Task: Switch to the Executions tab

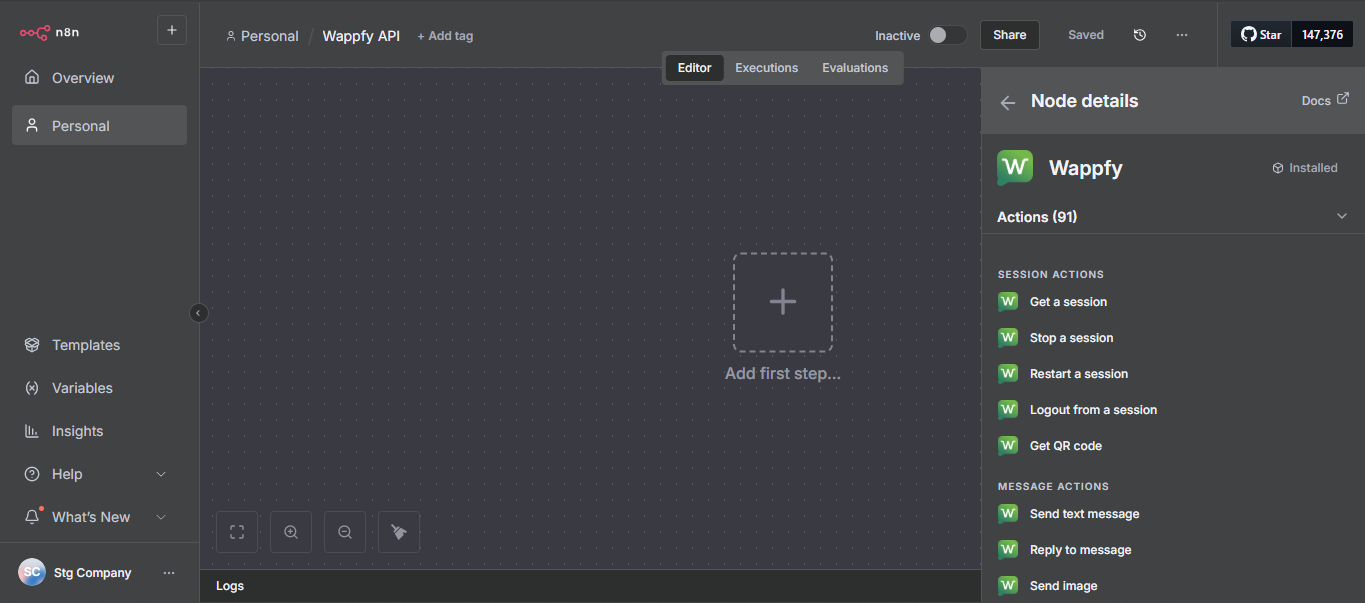Action: [x=767, y=68]
